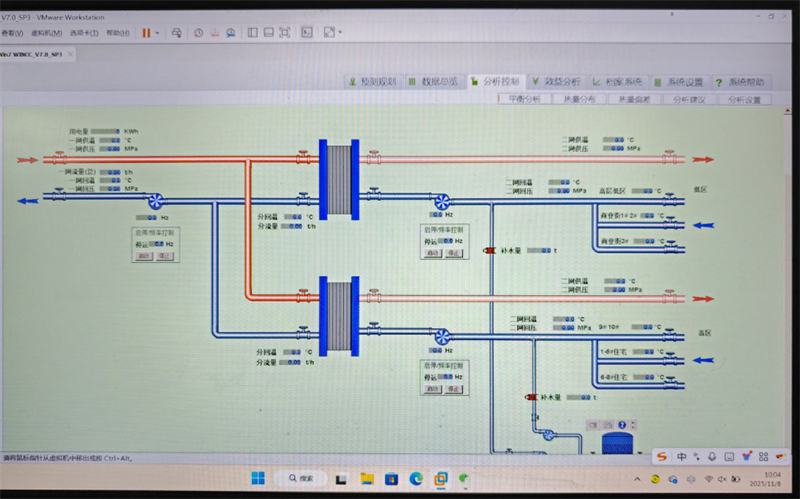Open File Explorer on the taskbar
This screenshot has width=800, height=499.
coord(367,478)
